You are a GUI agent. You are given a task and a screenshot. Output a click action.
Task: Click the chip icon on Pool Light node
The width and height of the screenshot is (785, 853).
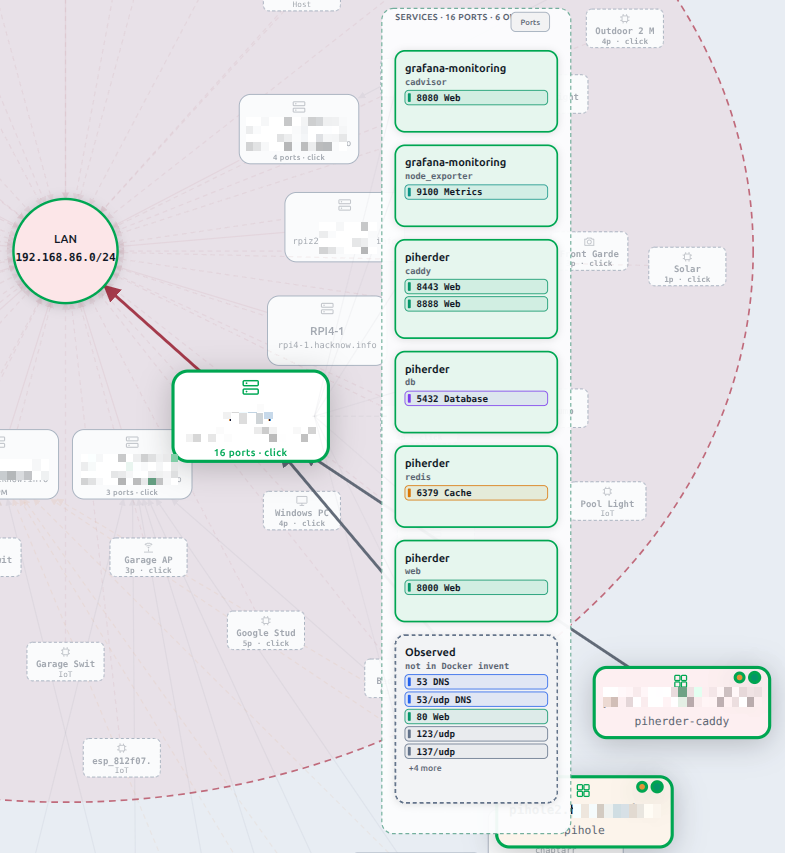(x=607, y=491)
